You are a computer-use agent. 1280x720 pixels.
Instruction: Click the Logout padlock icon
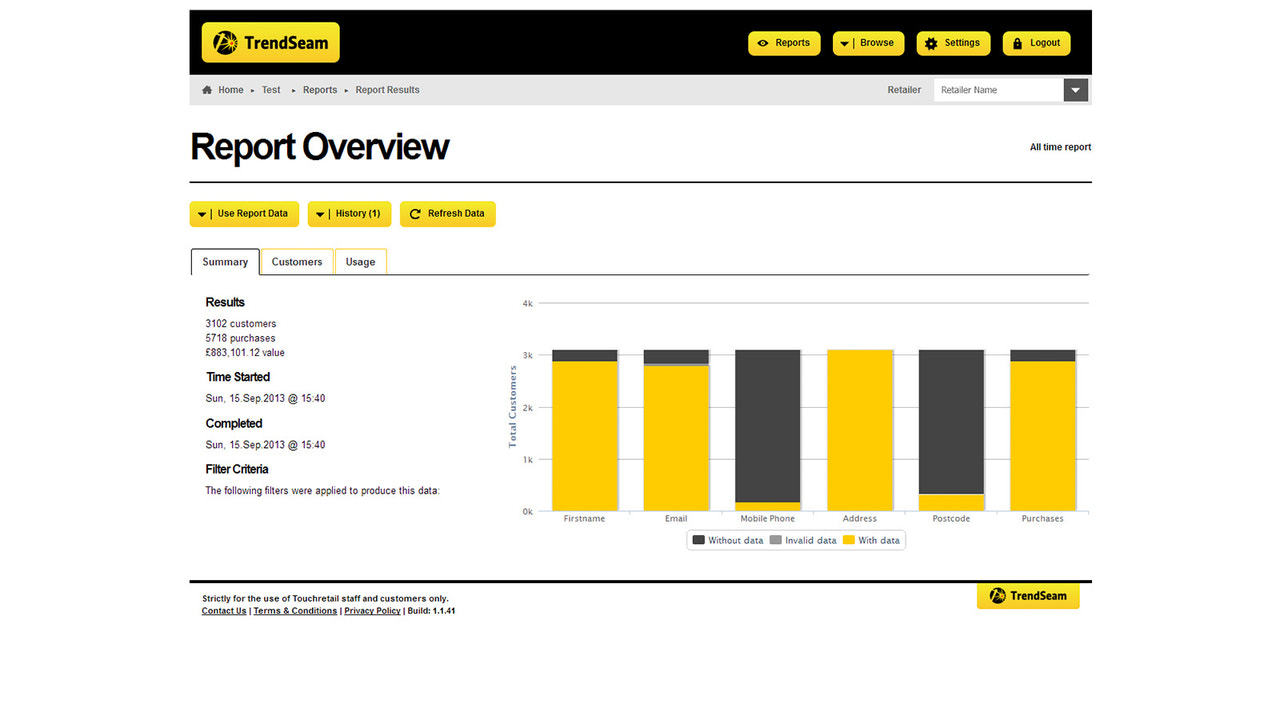pos(1017,43)
